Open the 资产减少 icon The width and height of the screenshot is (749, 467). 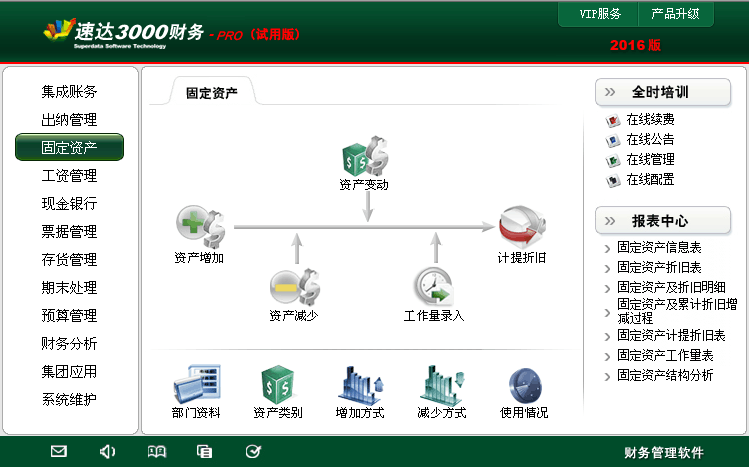[295, 287]
